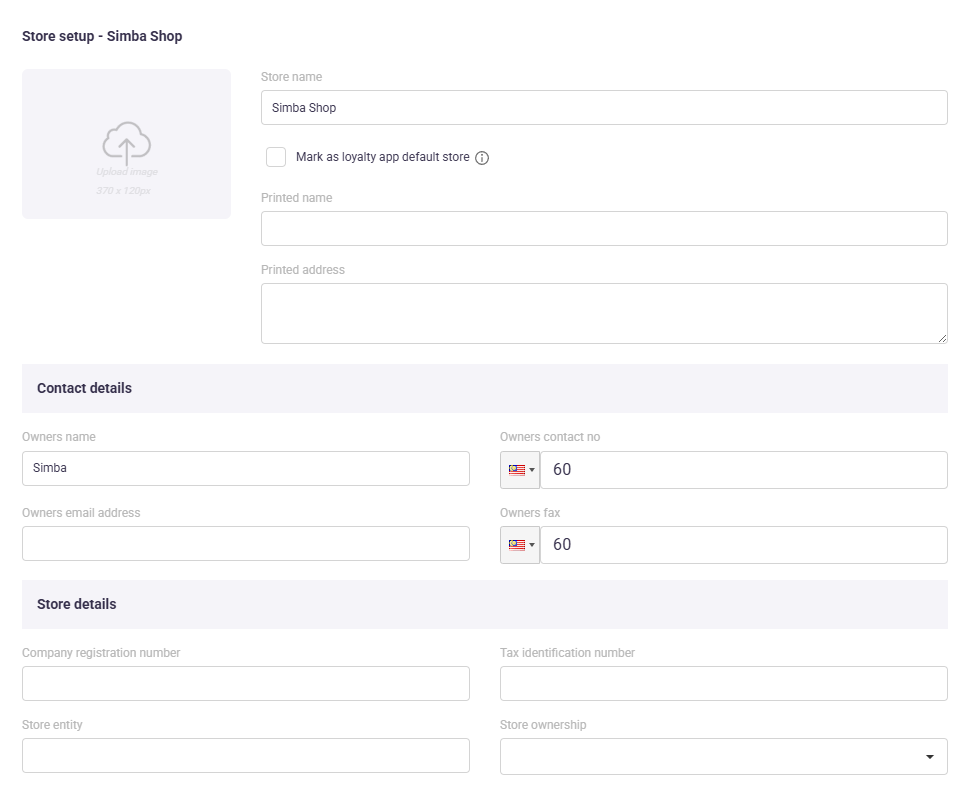Click the Store name input field

click(x=604, y=108)
